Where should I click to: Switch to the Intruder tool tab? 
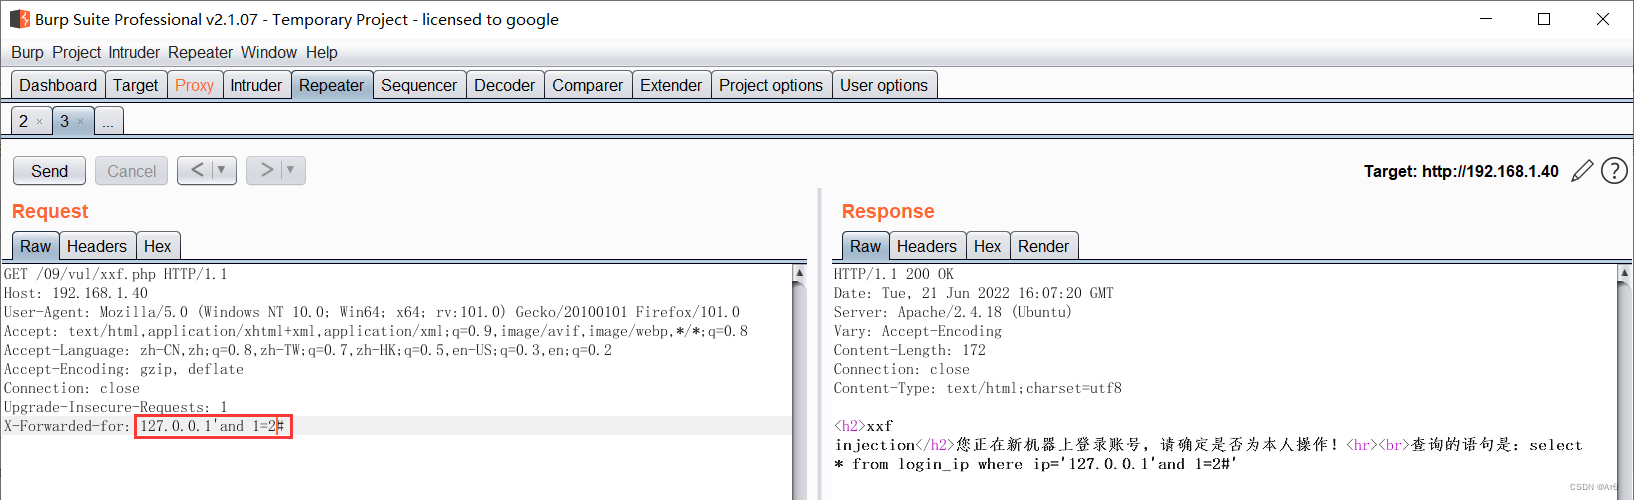point(256,85)
